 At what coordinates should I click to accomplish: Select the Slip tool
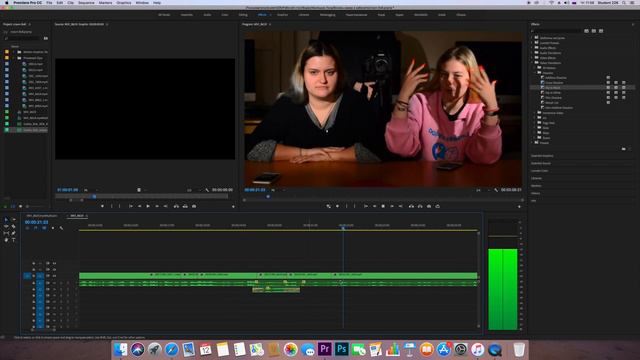(6, 233)
